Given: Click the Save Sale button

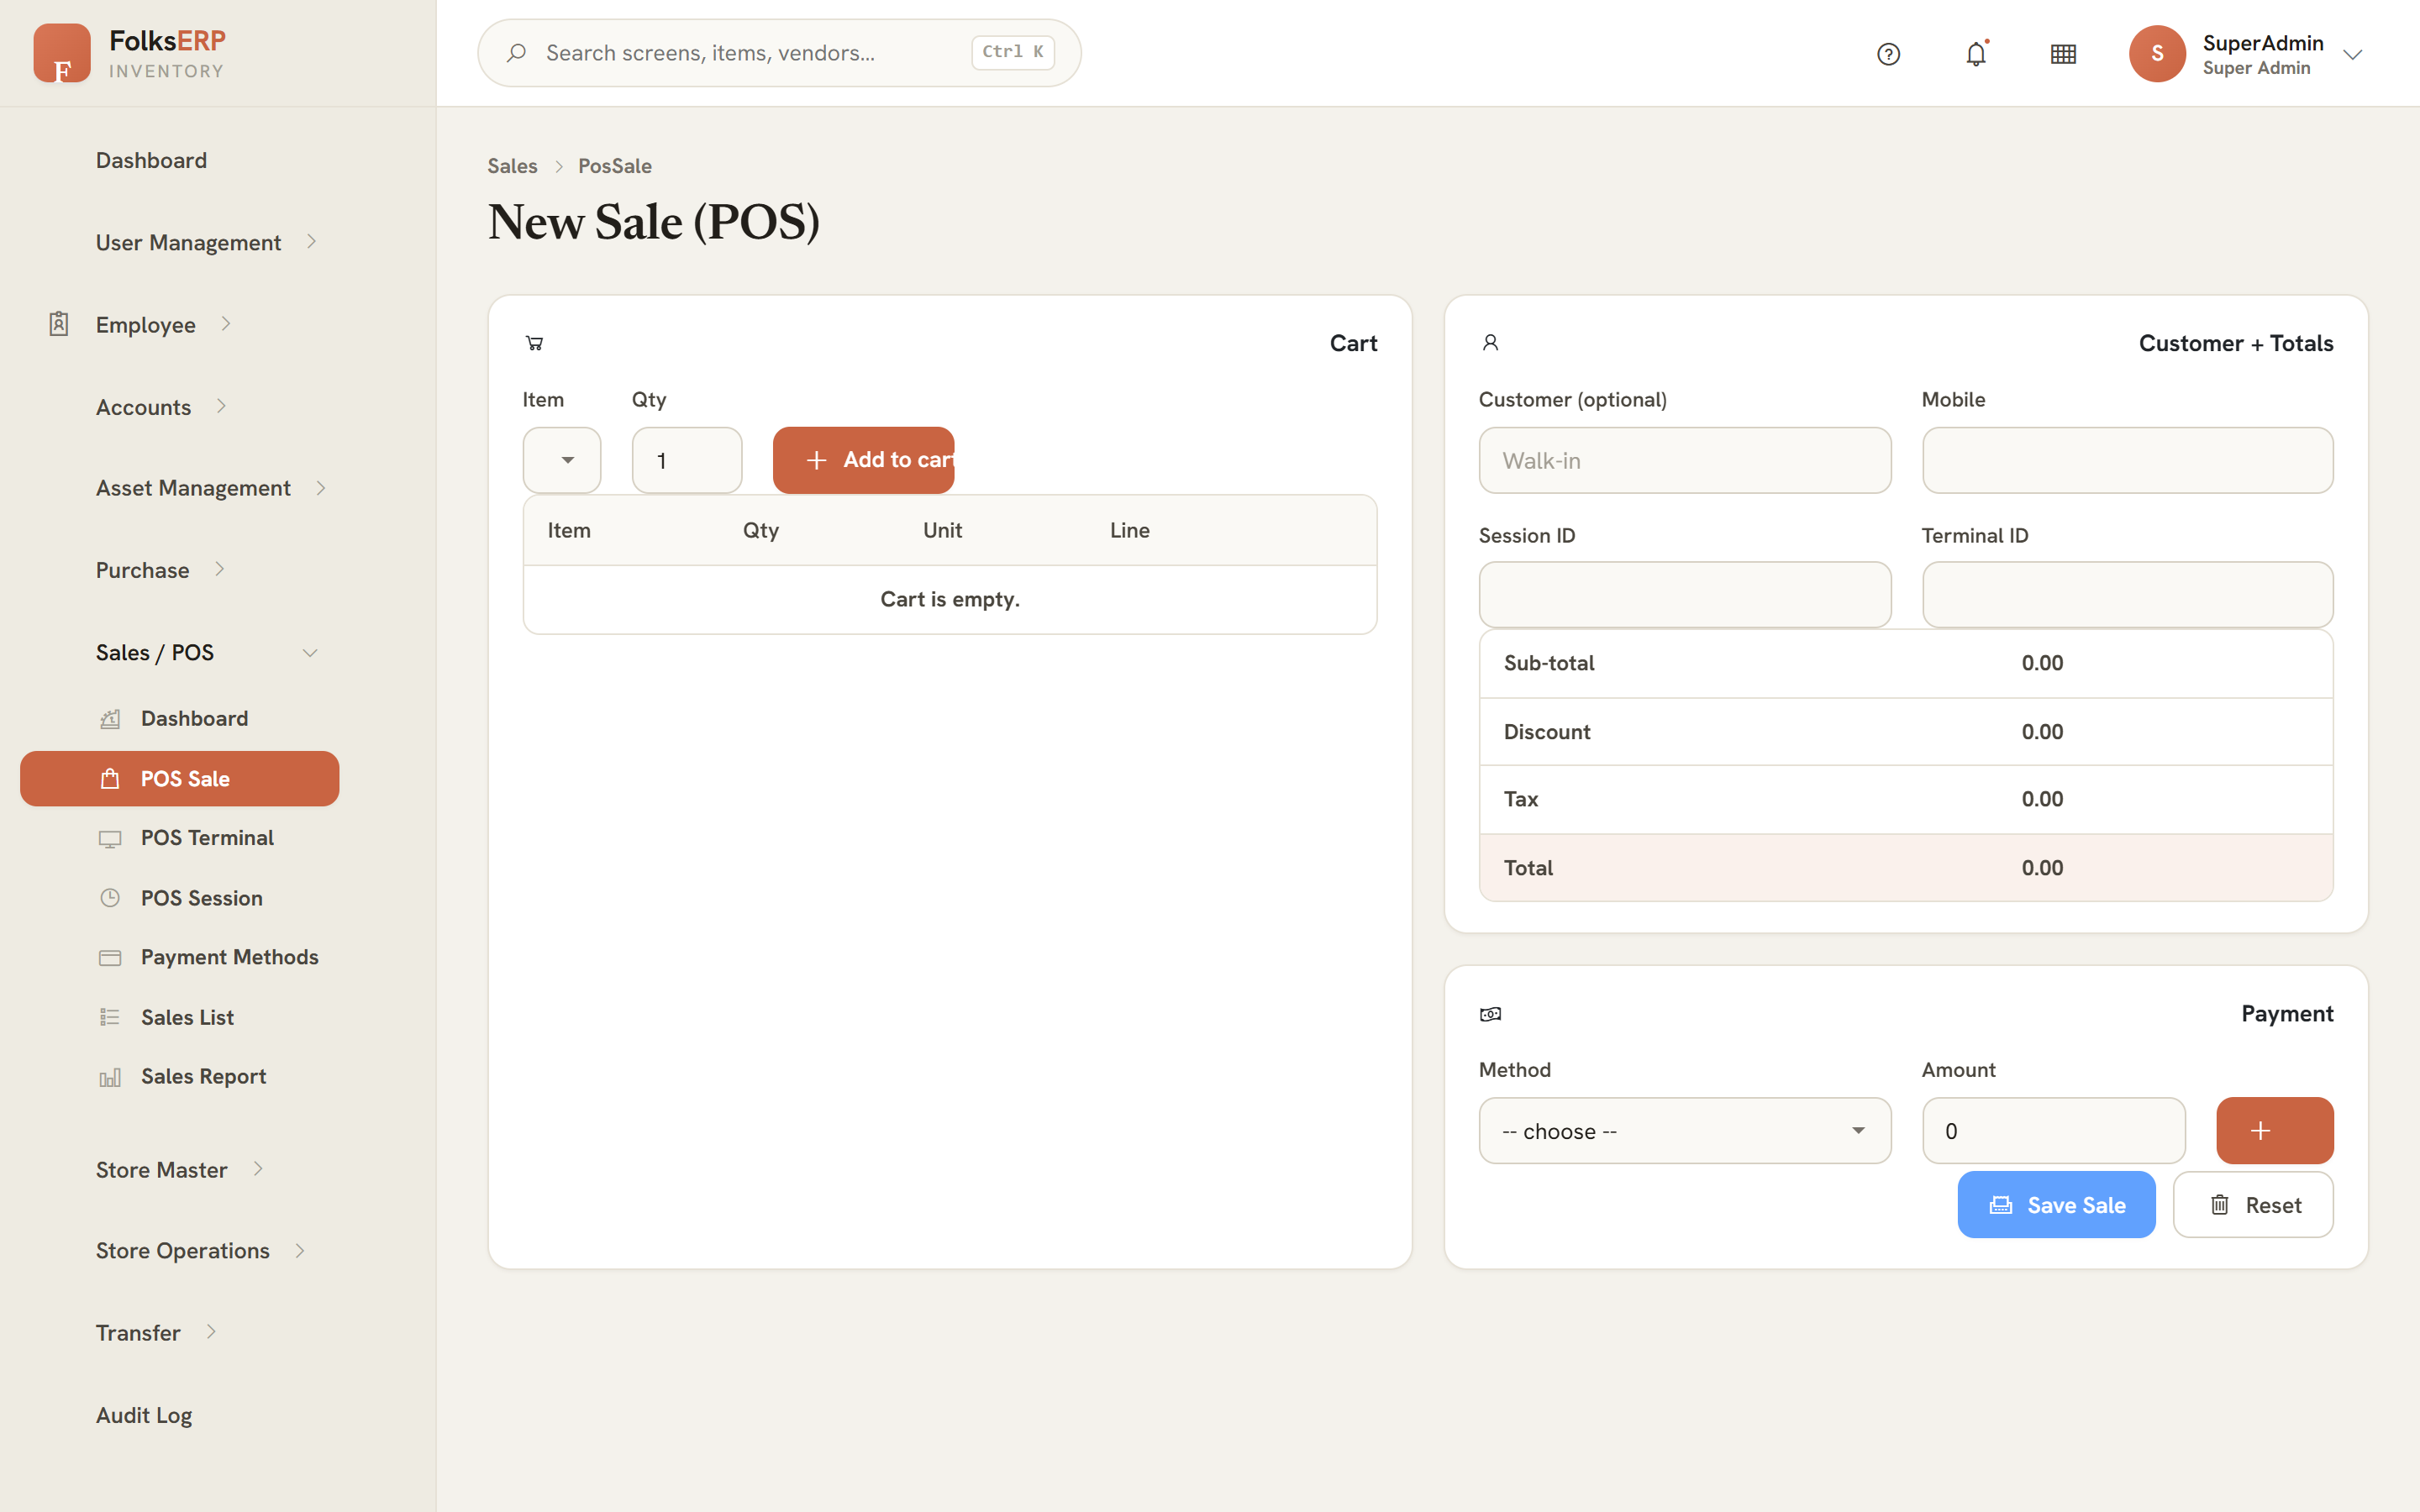Looking at the screenshot, I should coord(2056,1205).
